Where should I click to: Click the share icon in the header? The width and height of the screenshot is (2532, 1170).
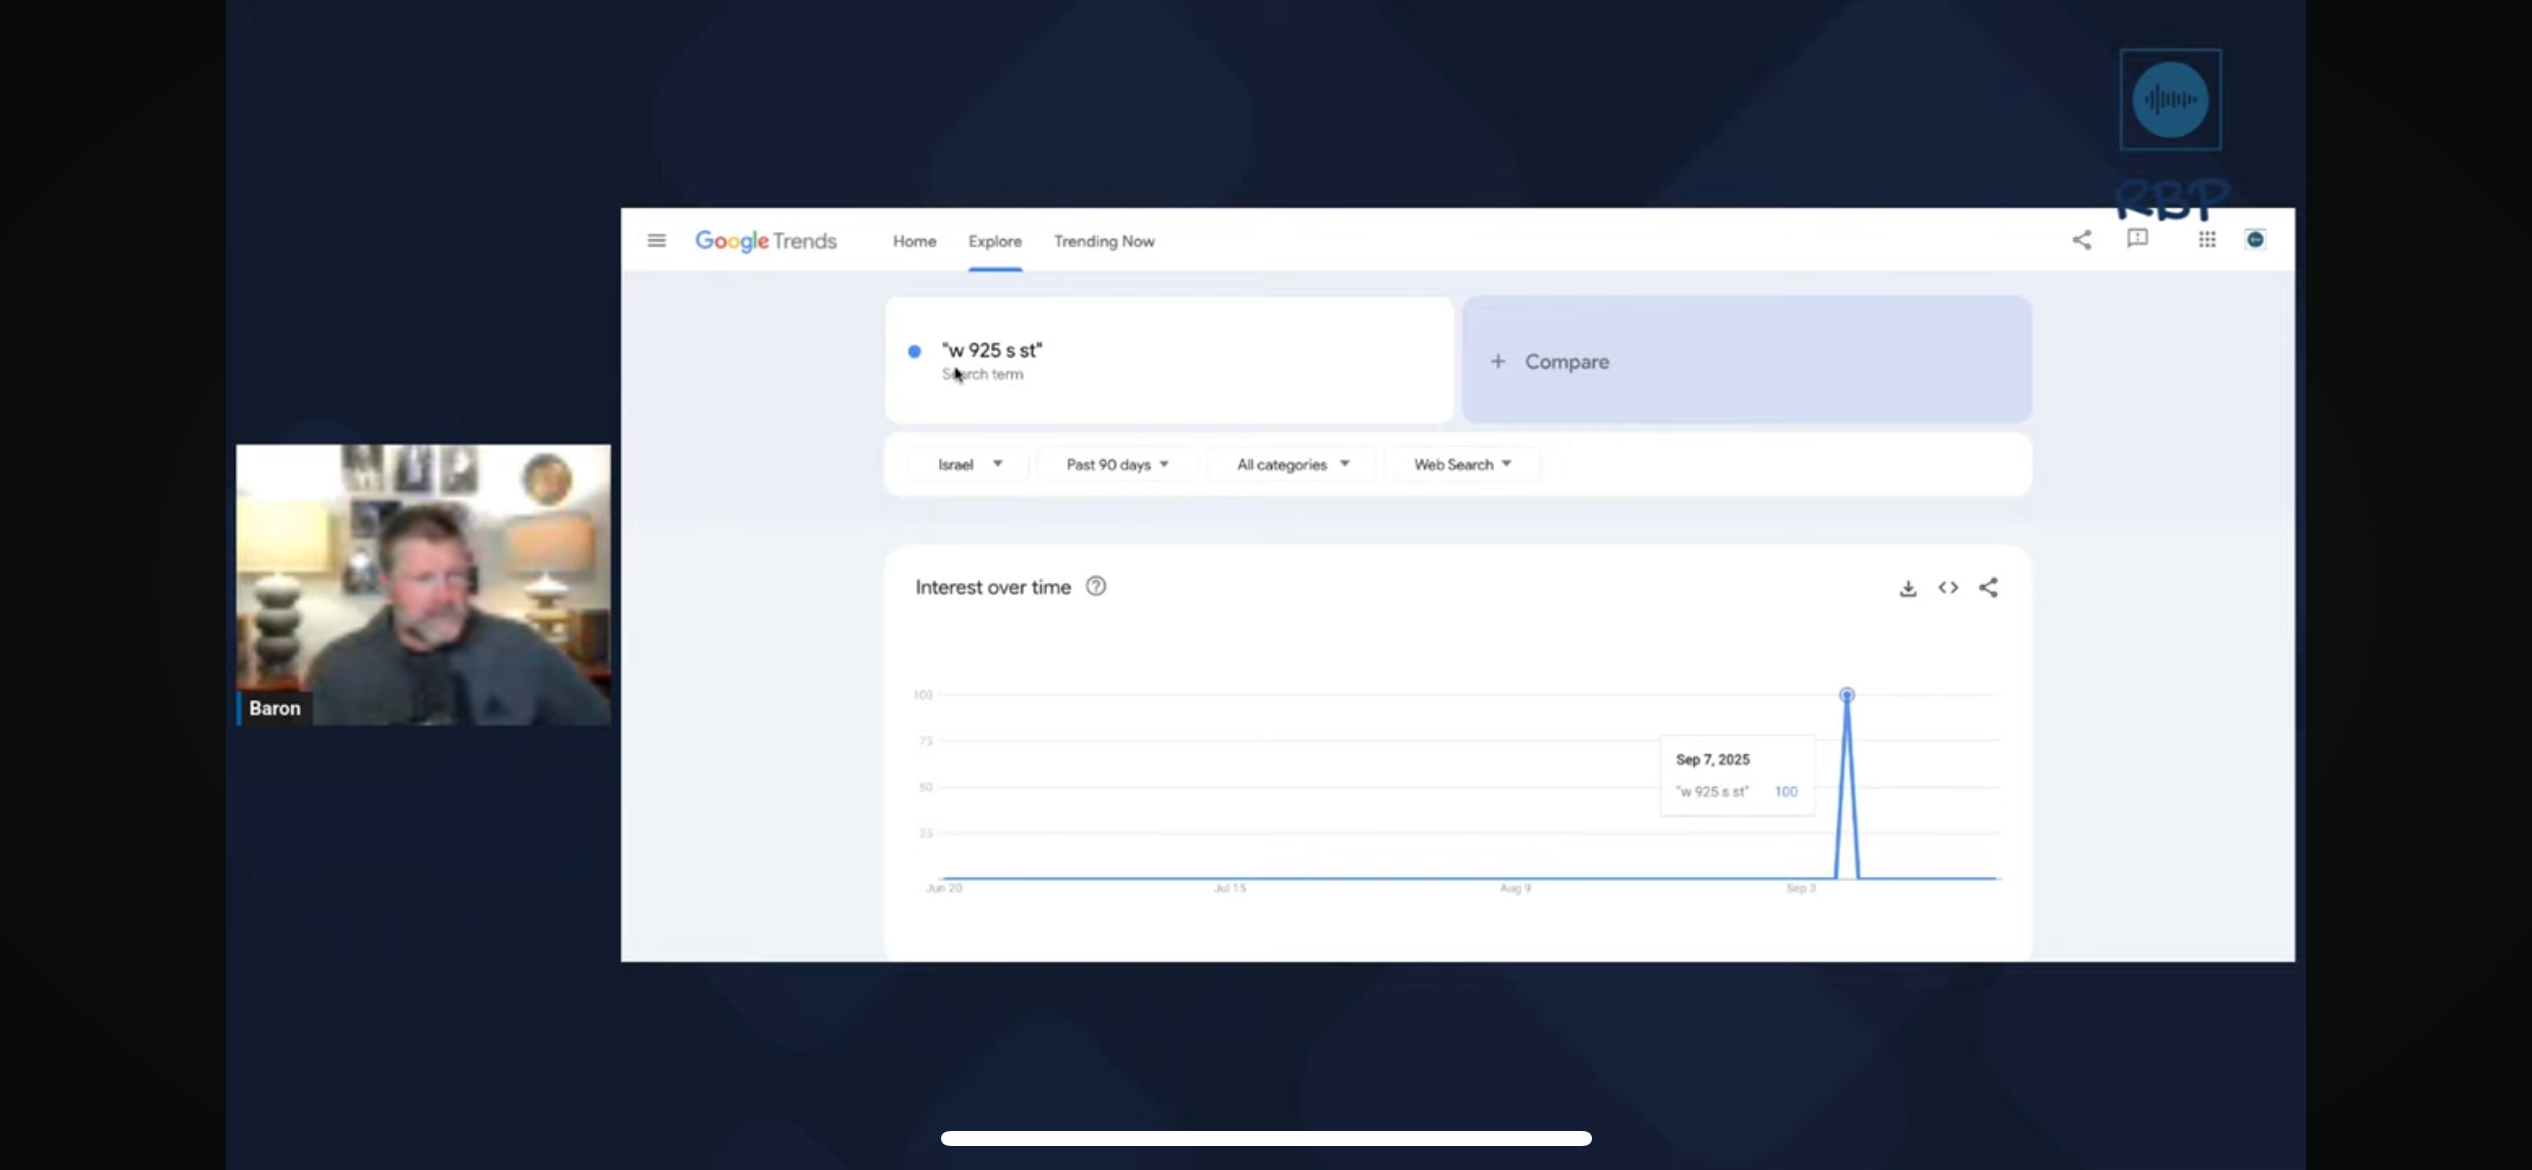coord(2082,240)
